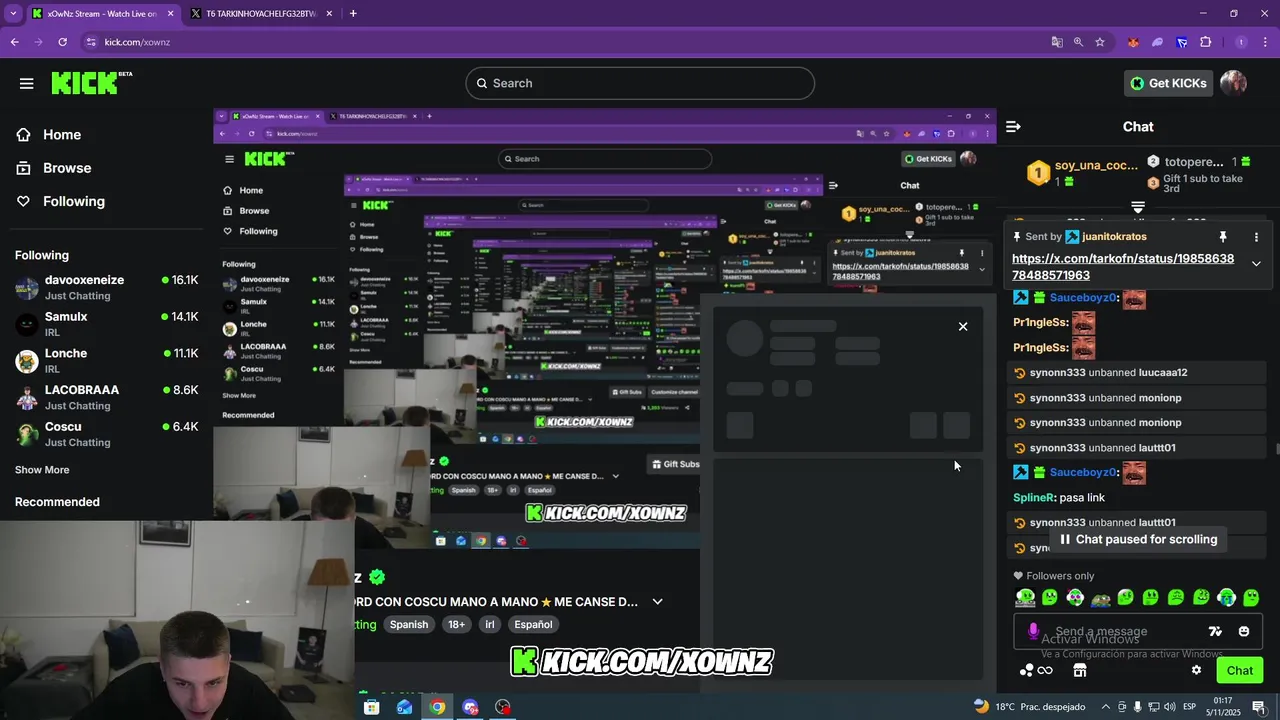Open Windows notification center
Viewport: 1280px width, 720px height.
(1259, 707)
